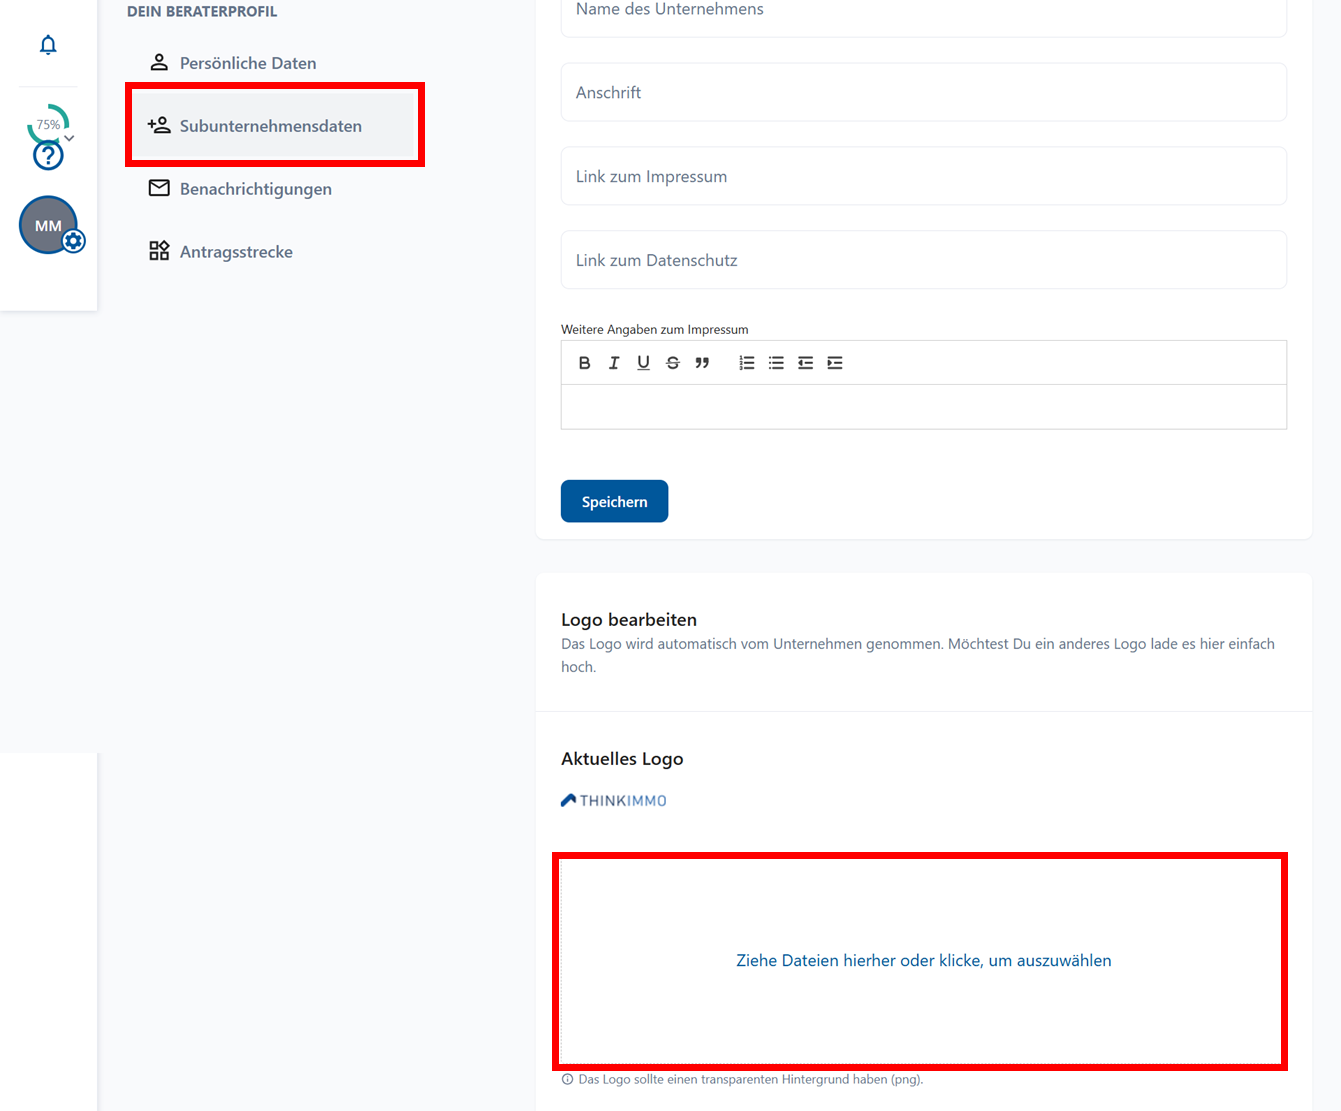Decrease indent in Impressum editor
The image size is (1341, 1111).
click(805, 363)
